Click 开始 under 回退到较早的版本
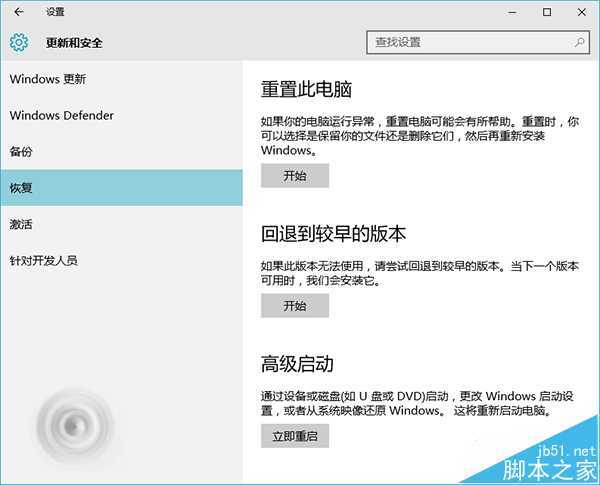600x485 pixels. pyautogui.click(x=295, y=305)
